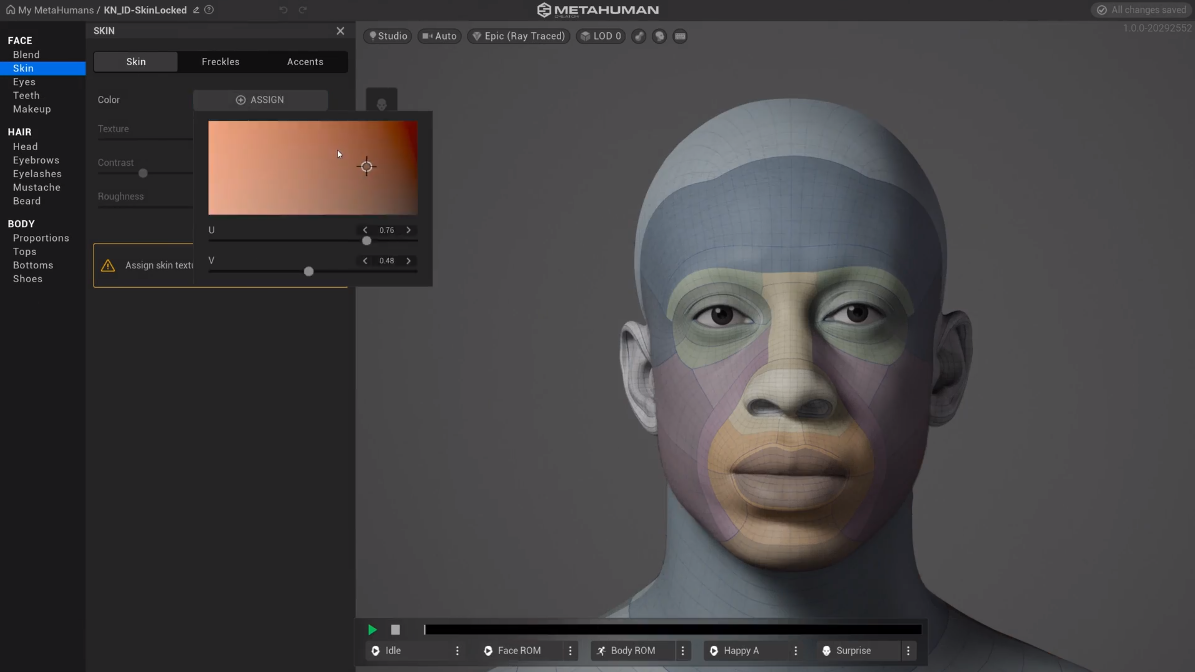
Task: Open the Eyebrows section
Action: point(36,160)
